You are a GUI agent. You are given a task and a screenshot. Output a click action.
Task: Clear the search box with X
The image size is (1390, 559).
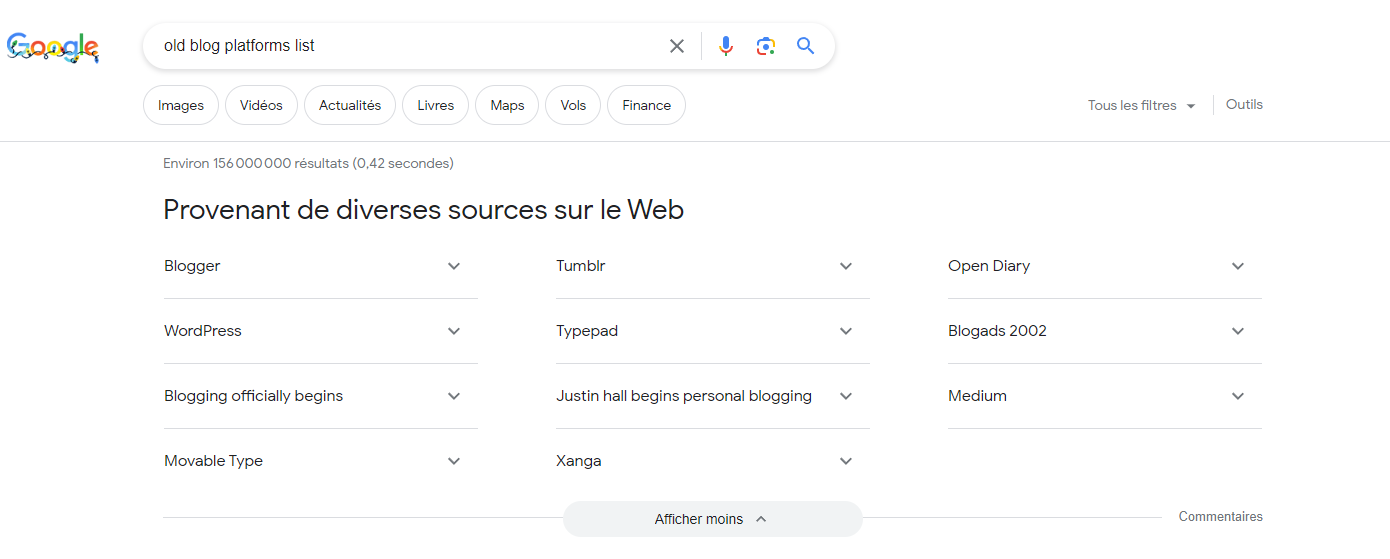pos(677,46)
